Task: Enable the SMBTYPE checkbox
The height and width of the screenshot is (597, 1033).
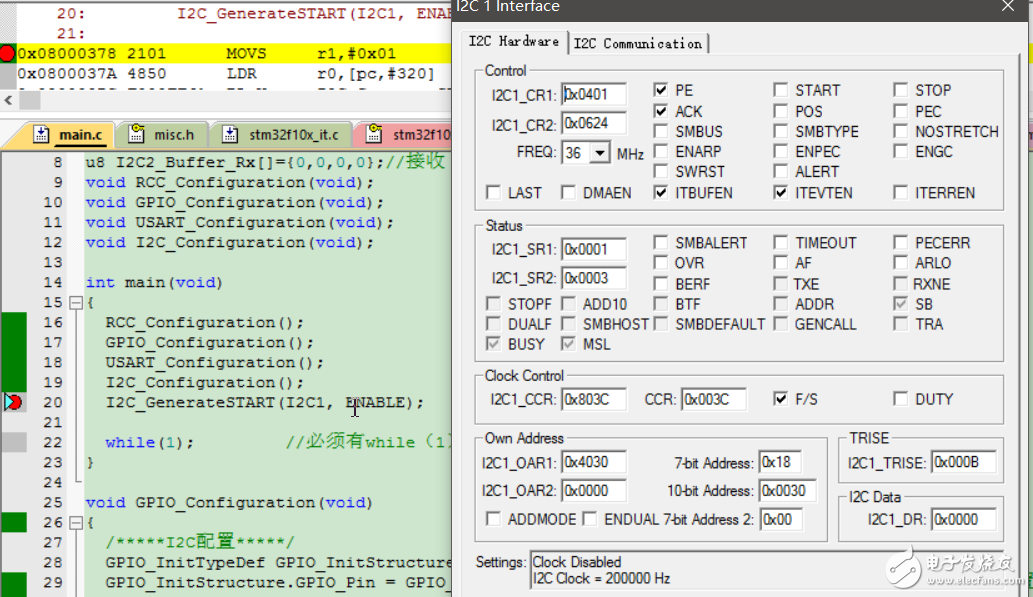Action: click(781, 131)
